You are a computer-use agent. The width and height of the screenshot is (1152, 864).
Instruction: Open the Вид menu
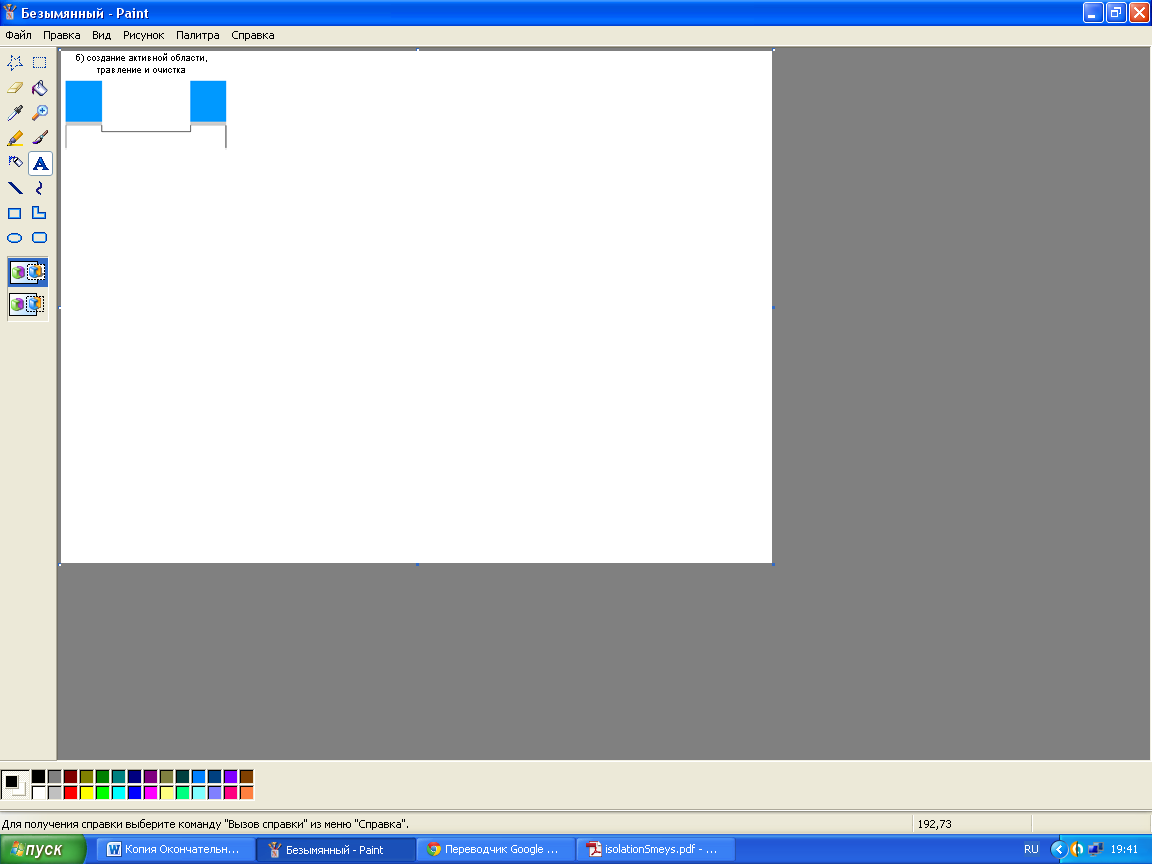(101, 35)
